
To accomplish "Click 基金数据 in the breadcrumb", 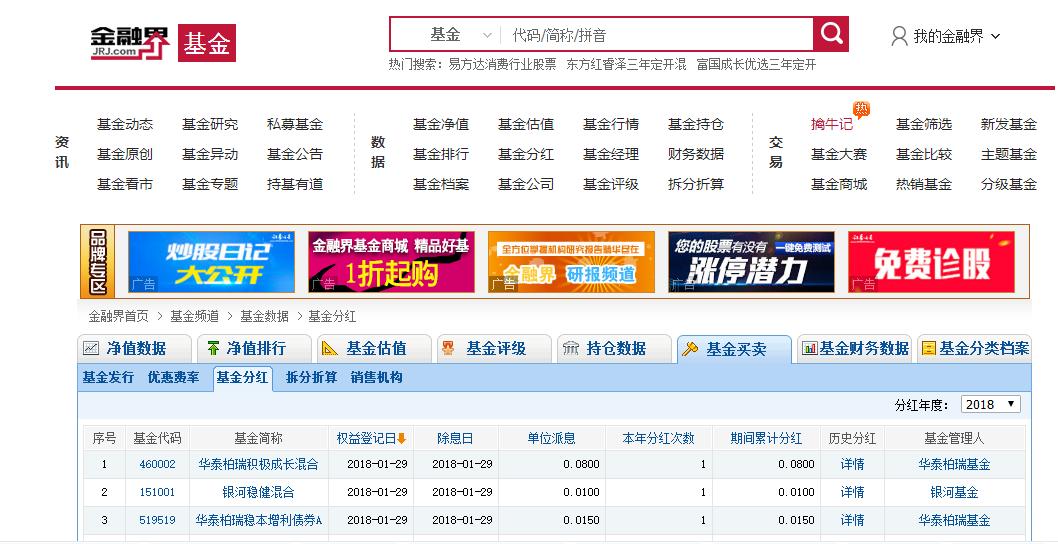I will (x=264, y=316).
